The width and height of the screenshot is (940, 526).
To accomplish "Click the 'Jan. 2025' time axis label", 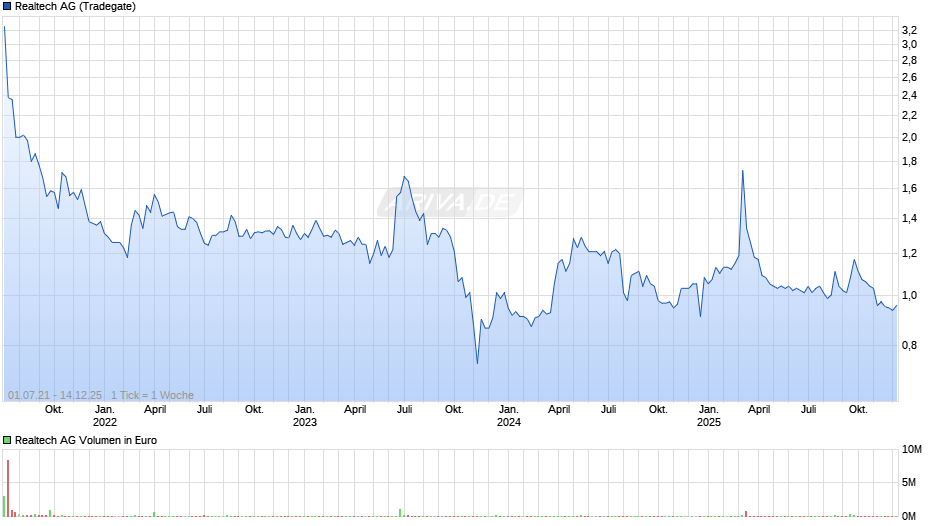I will click(x=709, y=416).
